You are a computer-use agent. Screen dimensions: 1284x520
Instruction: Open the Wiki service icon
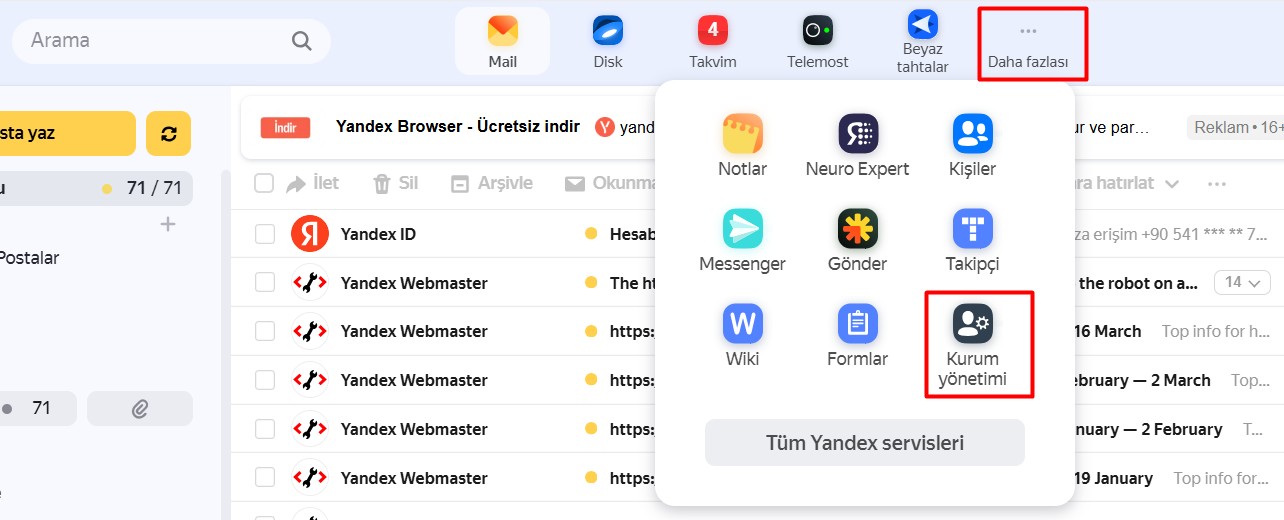(742, 325)
